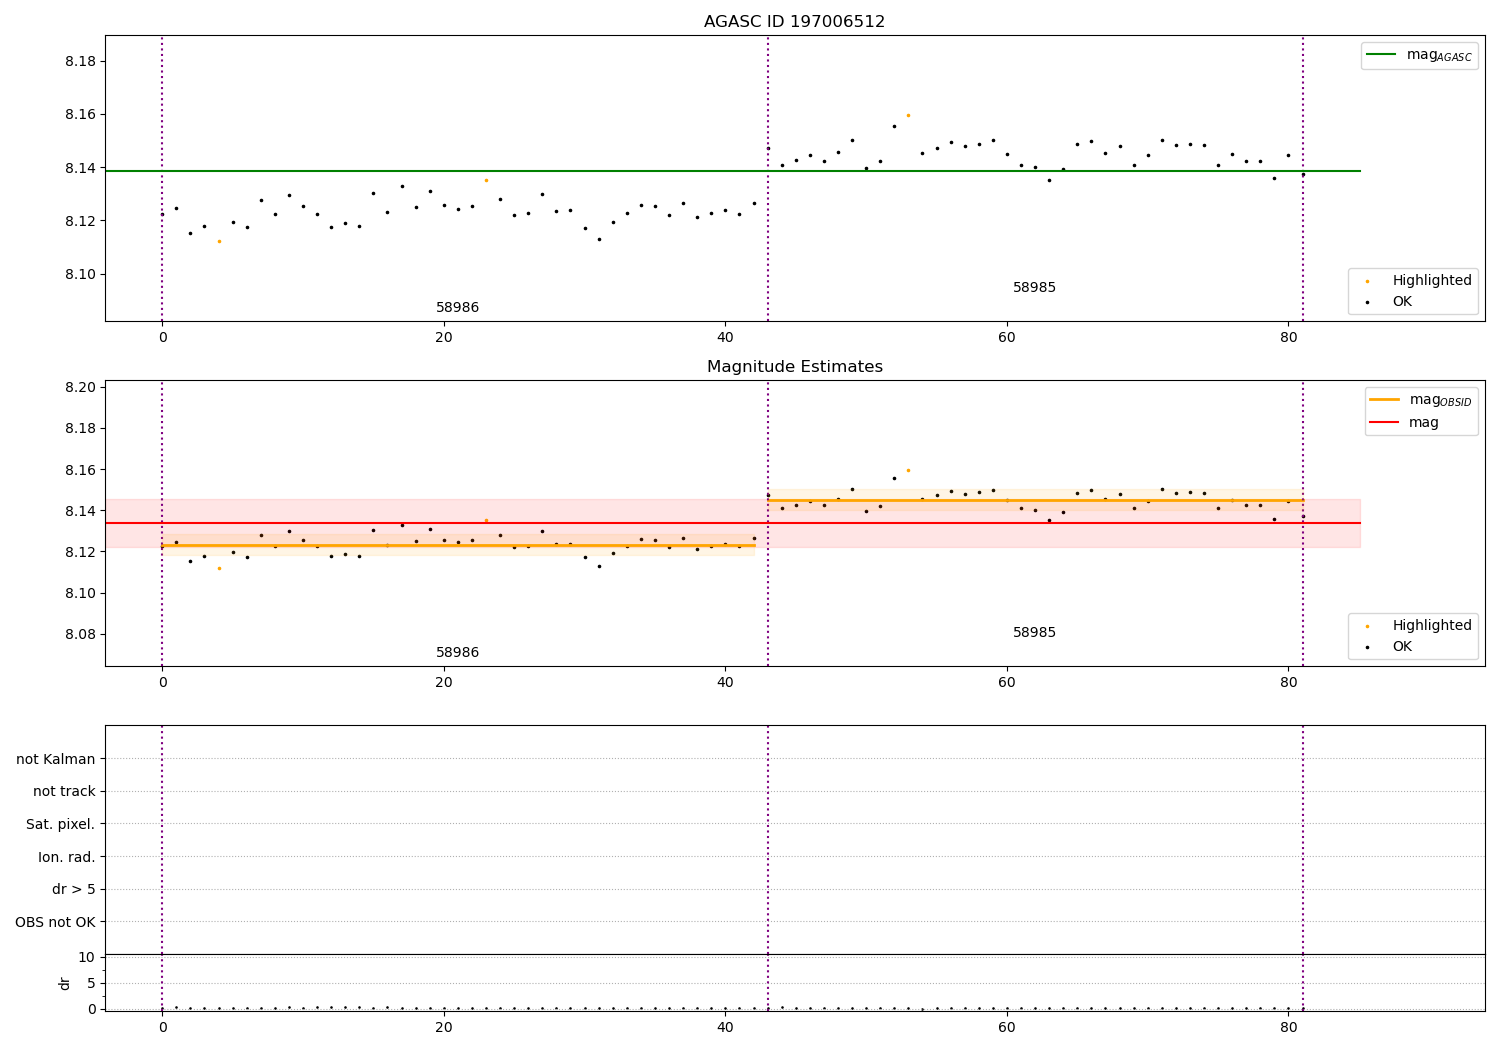Click y-axis tick 8.18 in AGASC ID plot
This screenshot has height=1050, width=1500.
[x=80, y=61]
